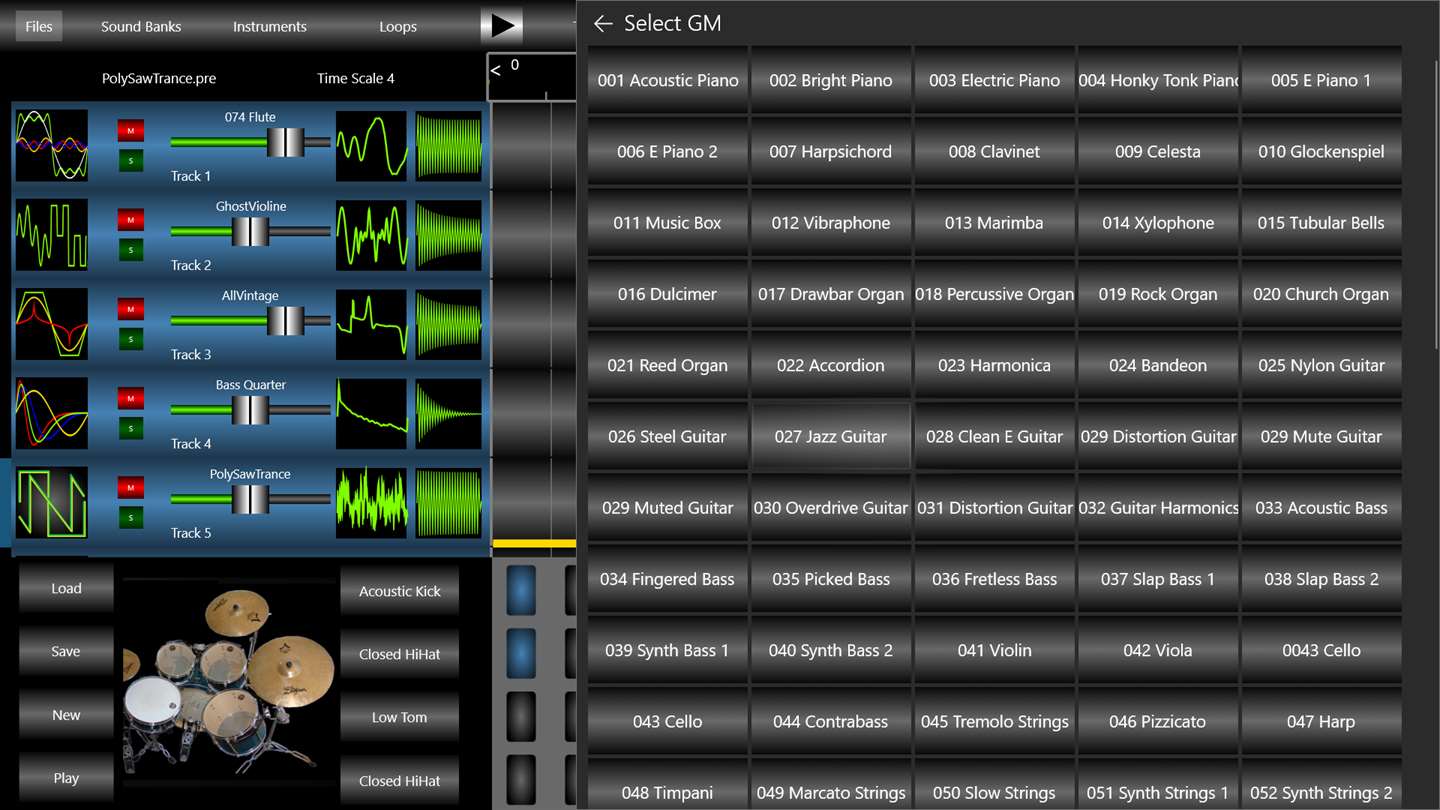This screenshot has width=1440, height=810.
Task: Open Track 3 output wave display
Action: point(372,324)
